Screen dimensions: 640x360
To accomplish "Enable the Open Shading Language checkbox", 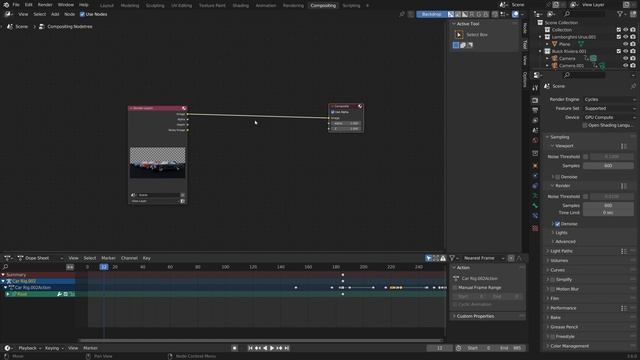I will [585, 125].
